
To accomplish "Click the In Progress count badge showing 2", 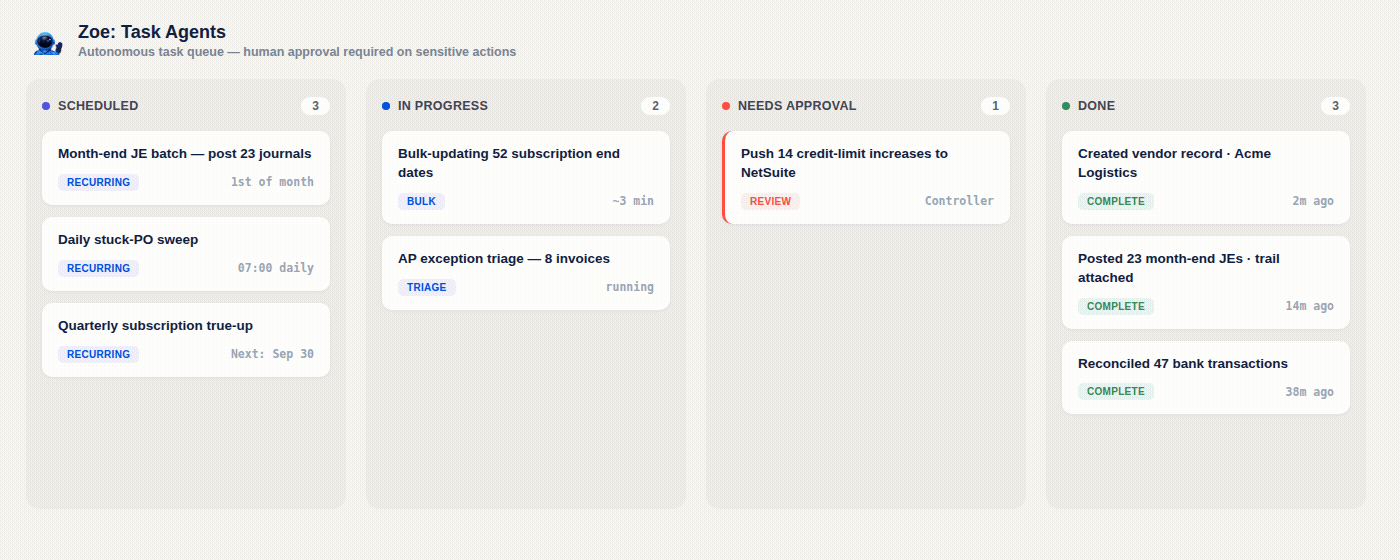I will (x=655, y=106).
